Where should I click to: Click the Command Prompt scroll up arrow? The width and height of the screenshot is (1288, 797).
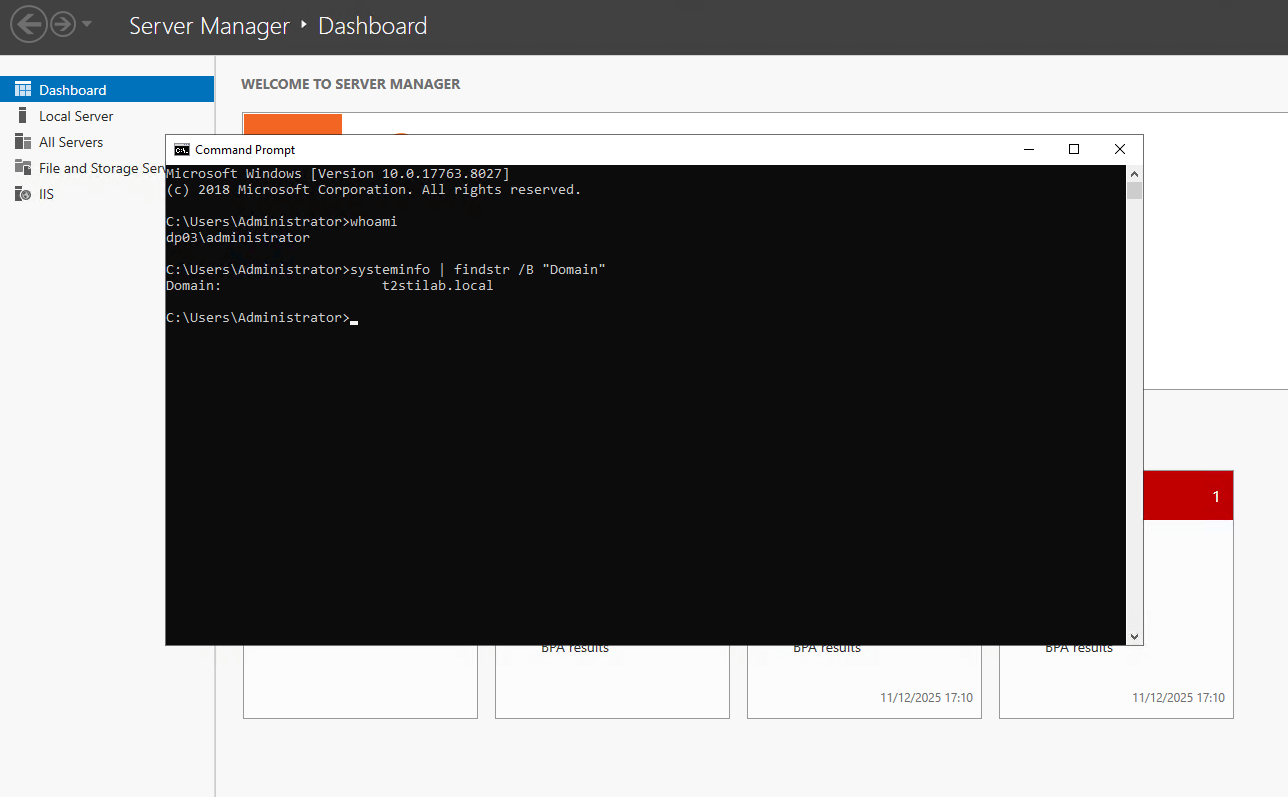click(1134, 173)
